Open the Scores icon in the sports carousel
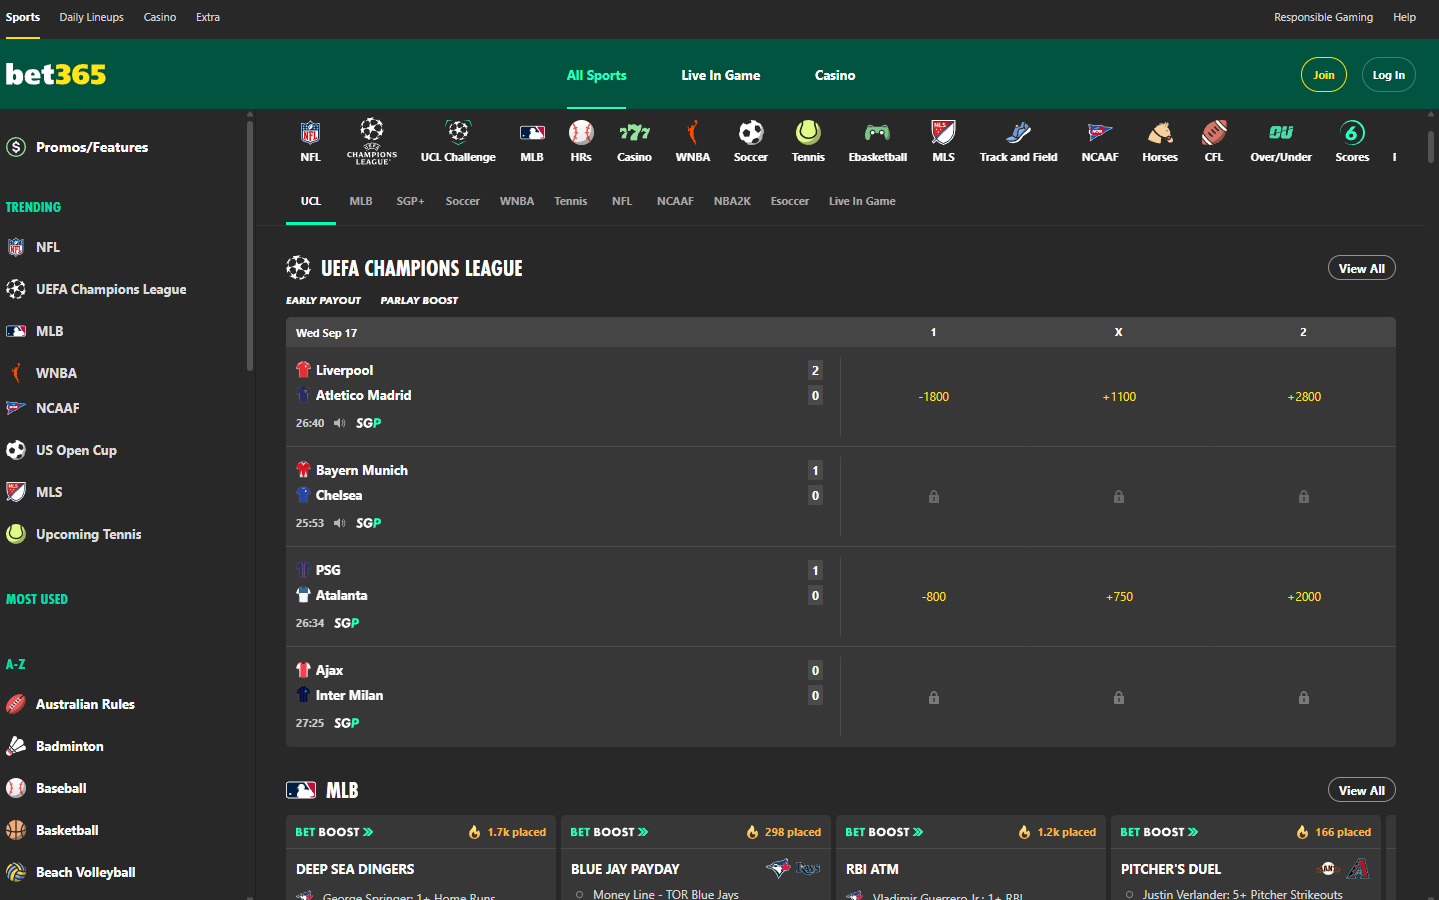Screen dimensions: 1439x900 (x=1352, y=130)
